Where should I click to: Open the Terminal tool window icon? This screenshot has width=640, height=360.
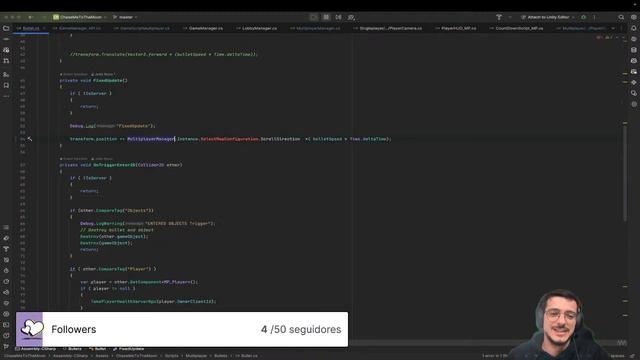(x=6, y=325)
